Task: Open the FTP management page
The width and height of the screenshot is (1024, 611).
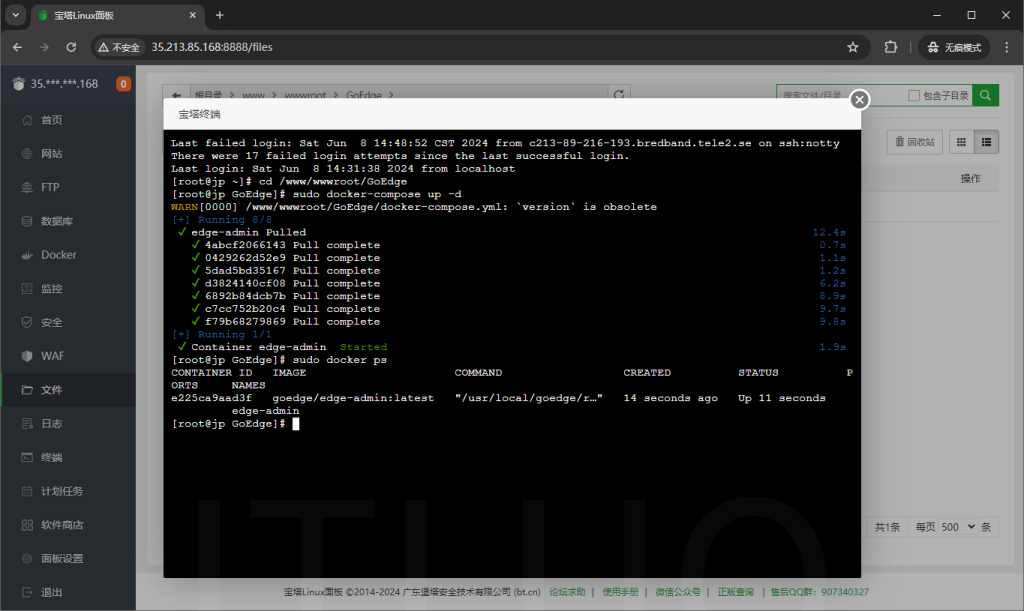Action: 50,187
